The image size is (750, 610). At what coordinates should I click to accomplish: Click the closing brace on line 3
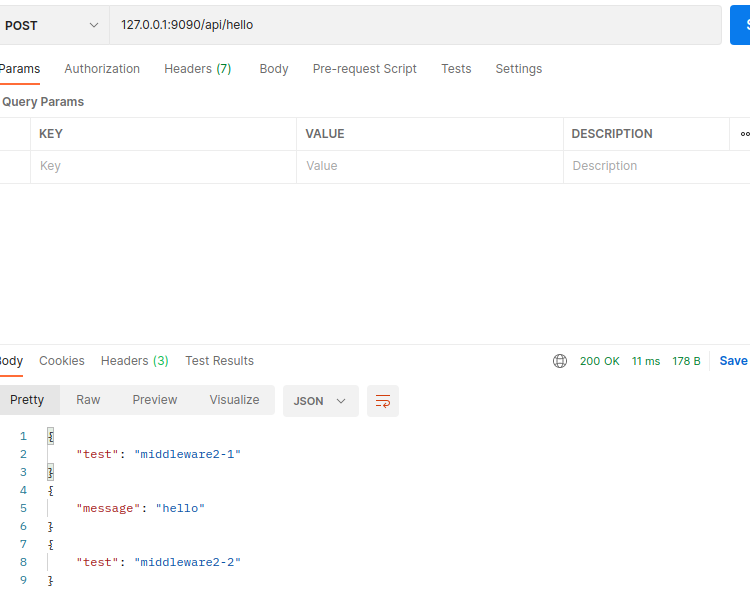click(51, 472)
